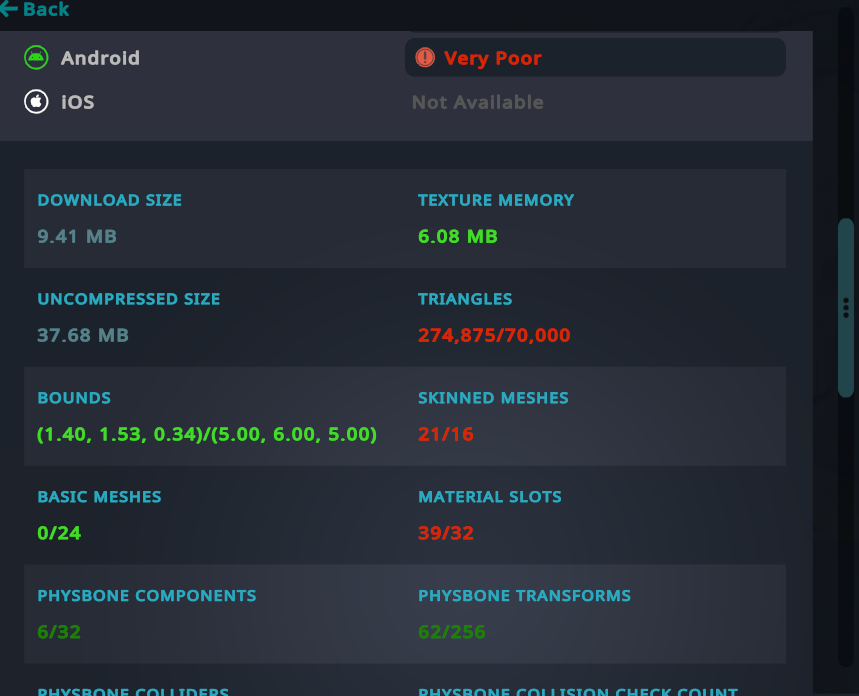Image resolution: width=859 pixels, height=696 pixels.
Task: Click the Triangles value 274,875/70,000
Action: pos(494,335)
